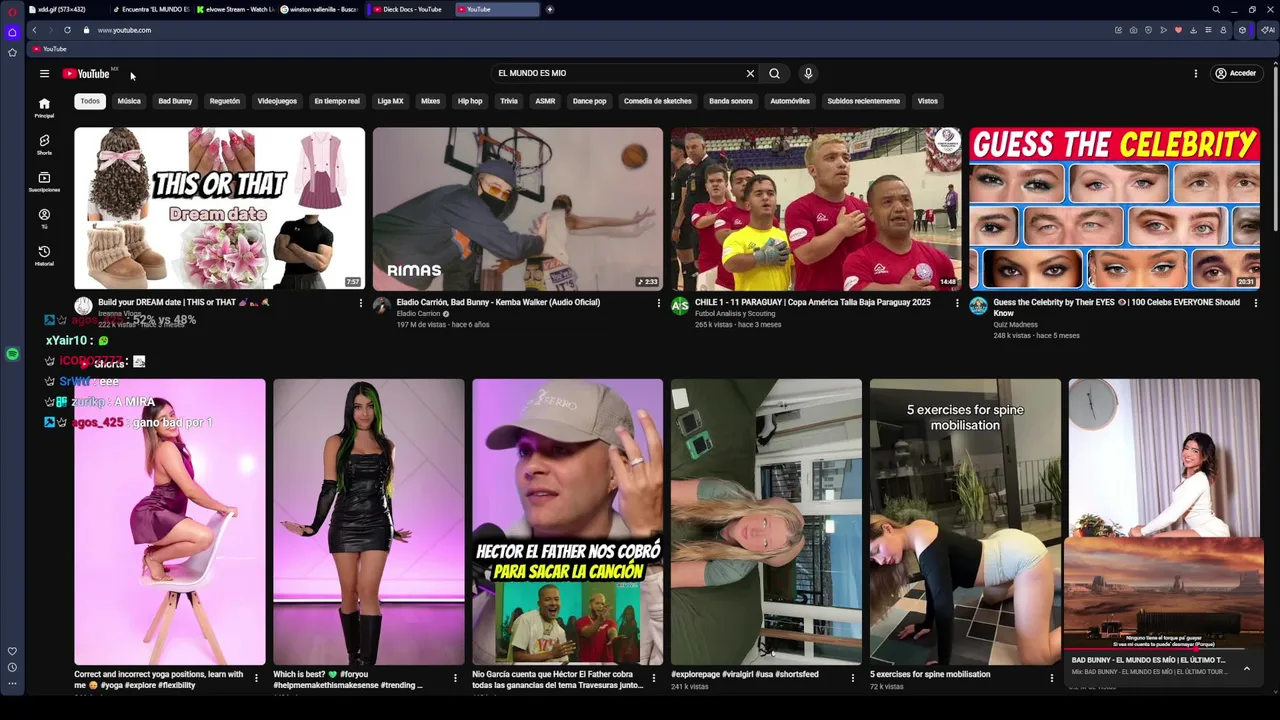The width and height of the screenshot is (1280, 720).
Task: Open Historial in the YouTube sidebar
Action: coord(44,256)
